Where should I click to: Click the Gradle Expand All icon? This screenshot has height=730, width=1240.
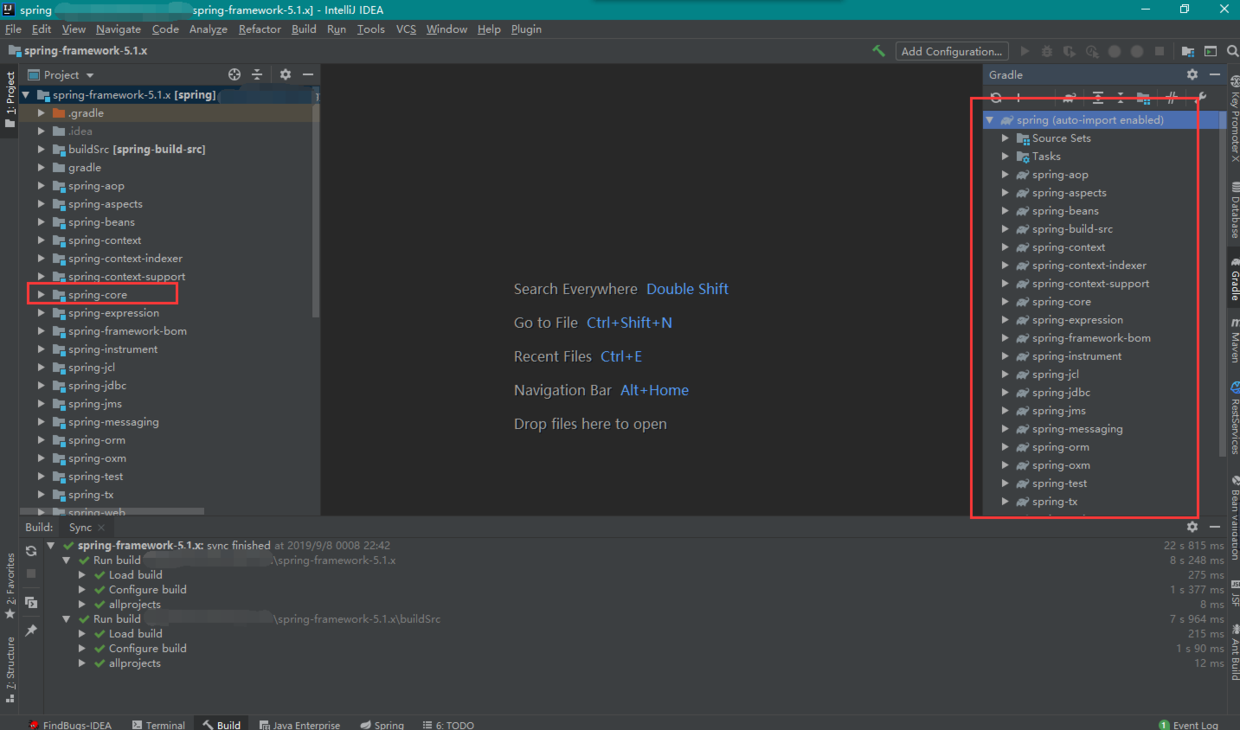click(x=1098, y=98)
